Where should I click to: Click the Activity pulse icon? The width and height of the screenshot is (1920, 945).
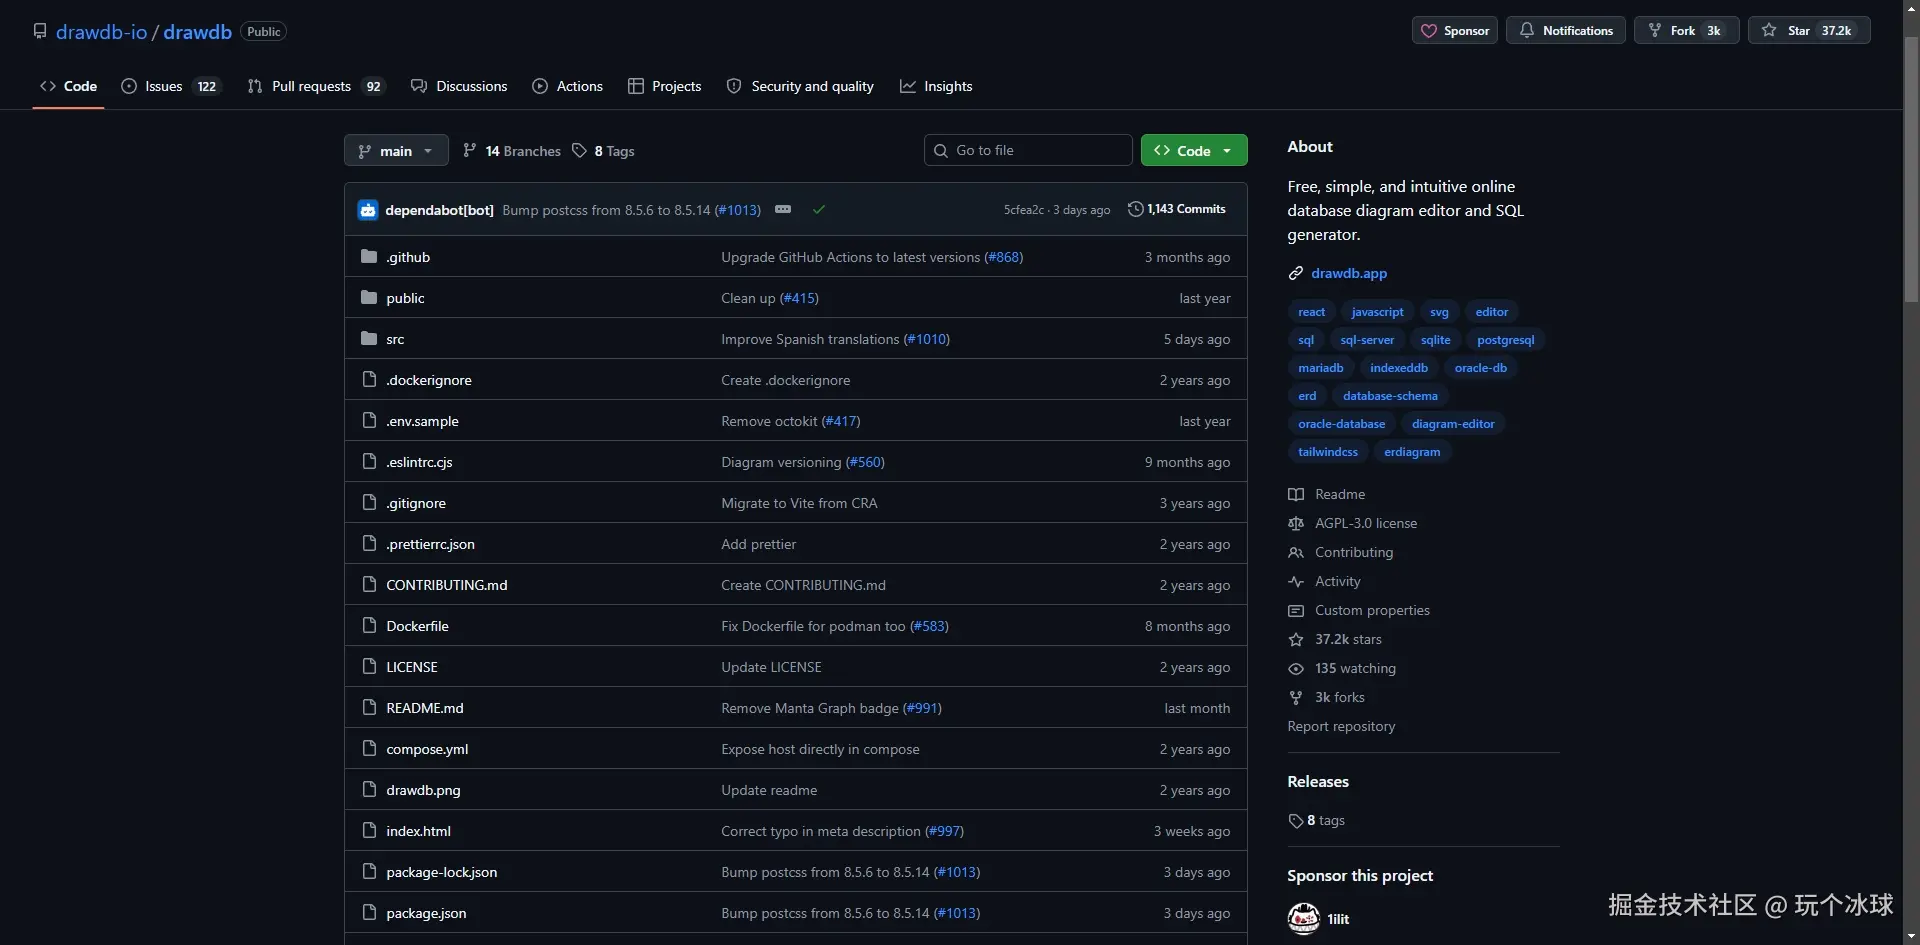[1296, 581]
